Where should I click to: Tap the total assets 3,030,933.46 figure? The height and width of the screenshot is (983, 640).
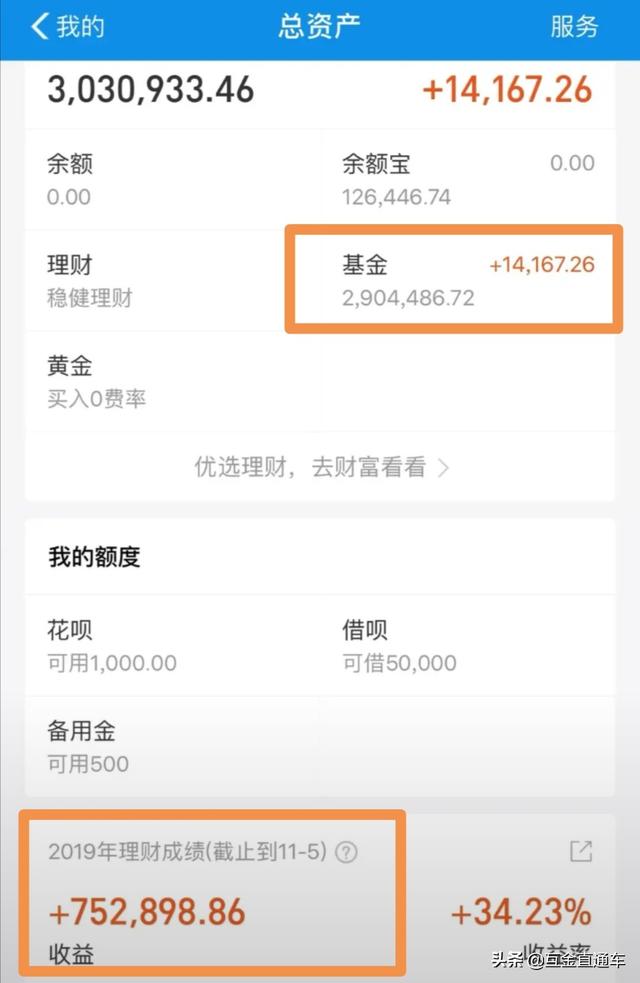151,90
